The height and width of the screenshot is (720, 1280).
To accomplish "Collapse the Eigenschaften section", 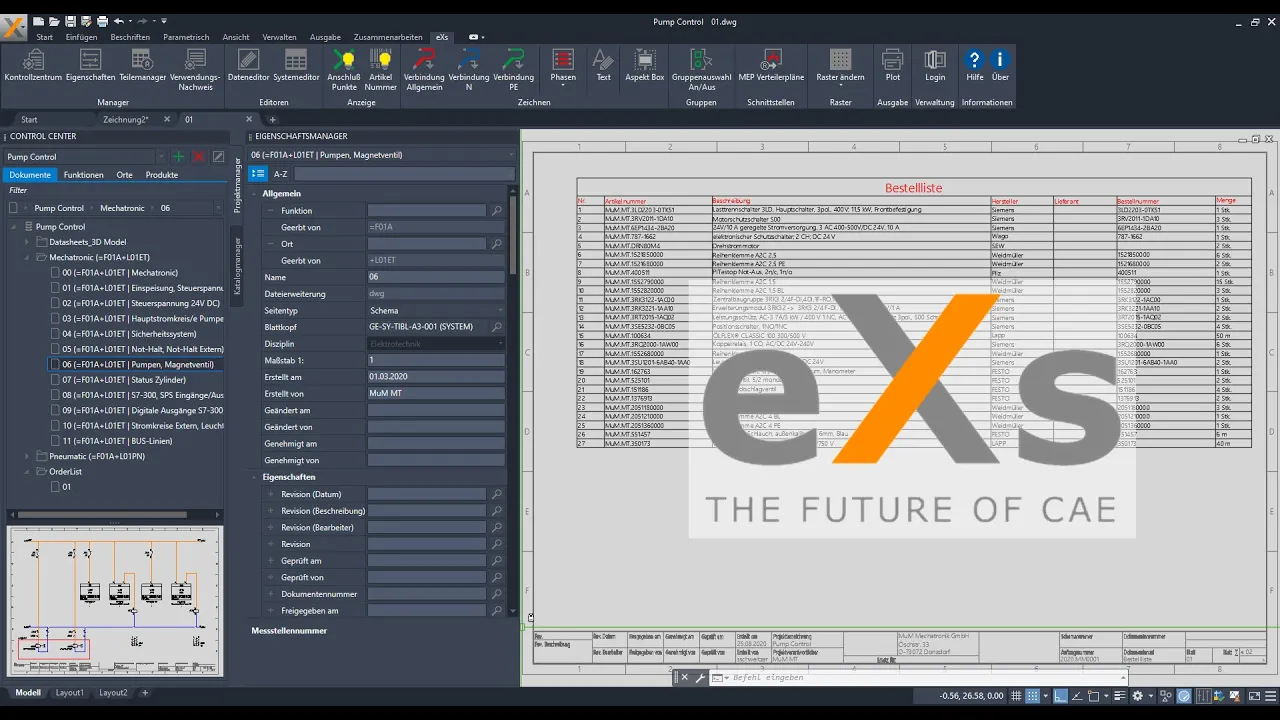I will [254, 478].
